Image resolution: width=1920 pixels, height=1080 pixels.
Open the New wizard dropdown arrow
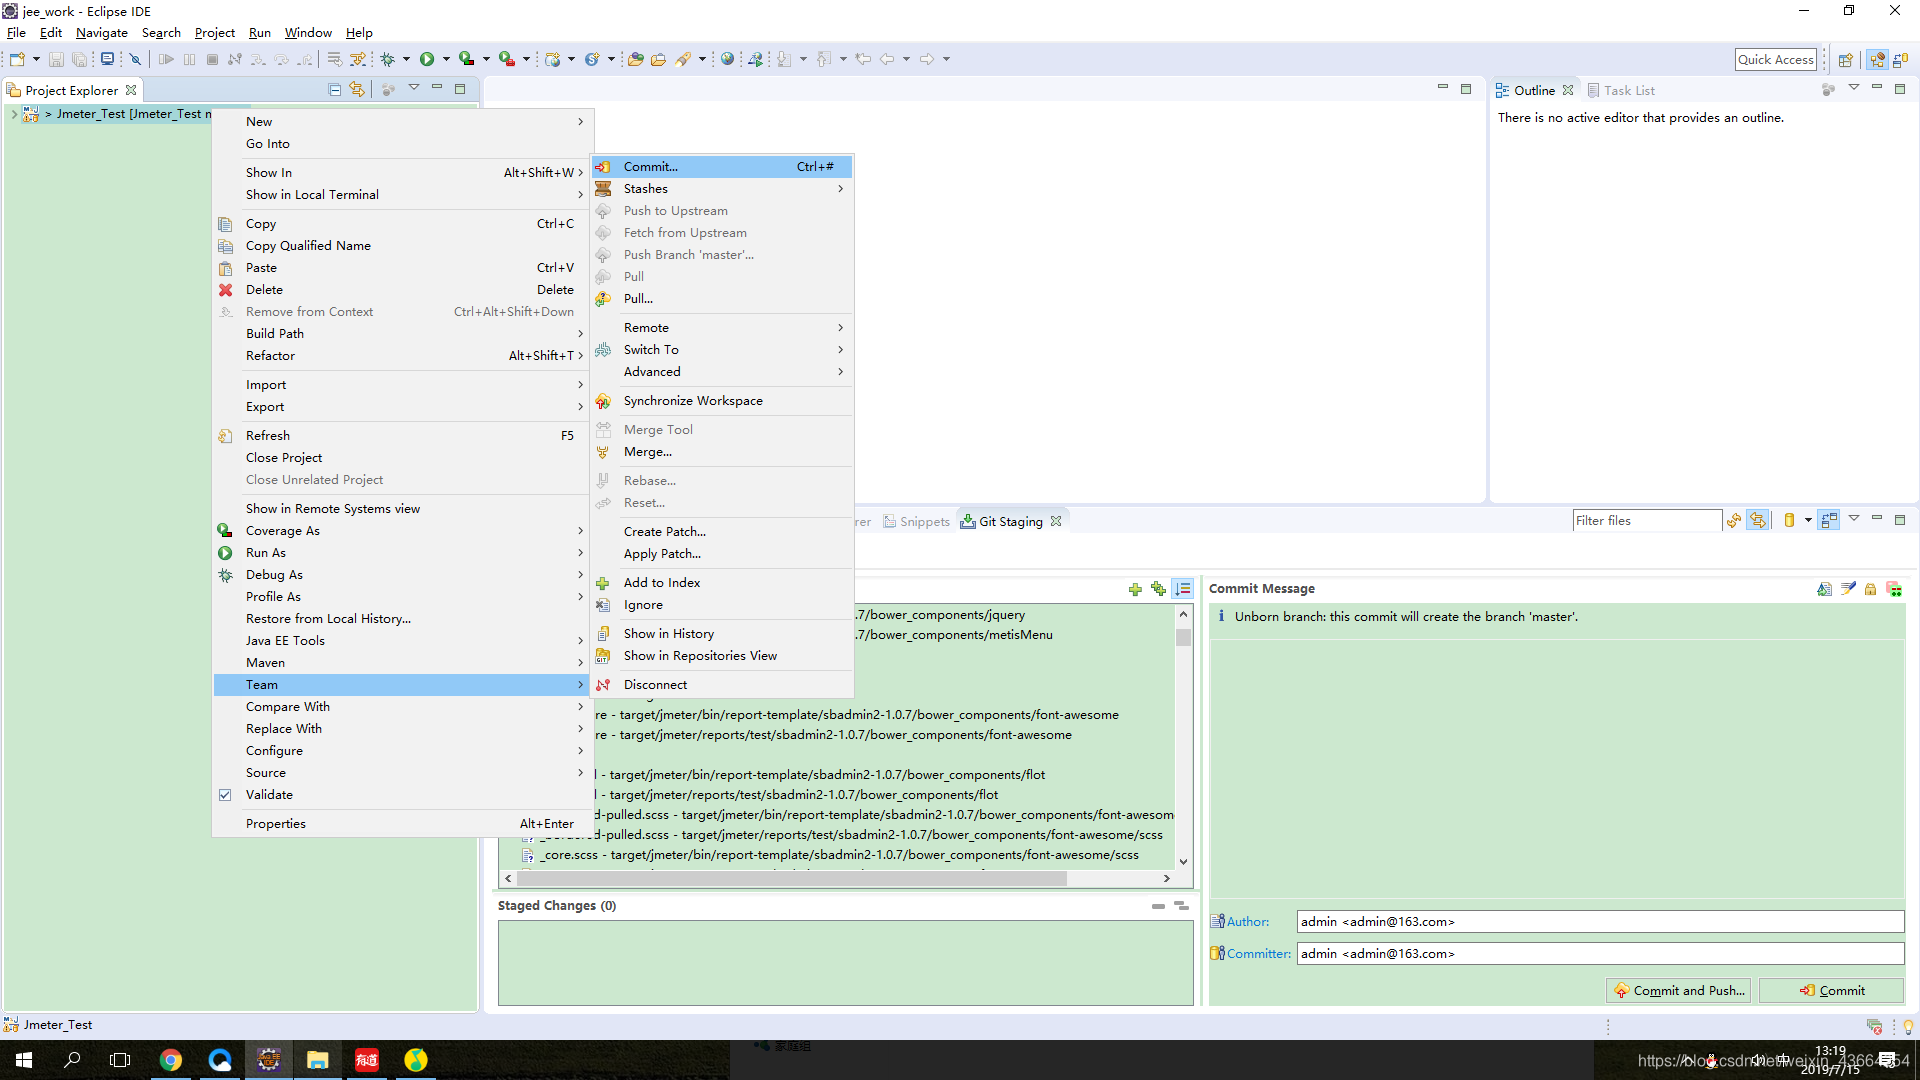pyautogui.click(x=36, y=59)
